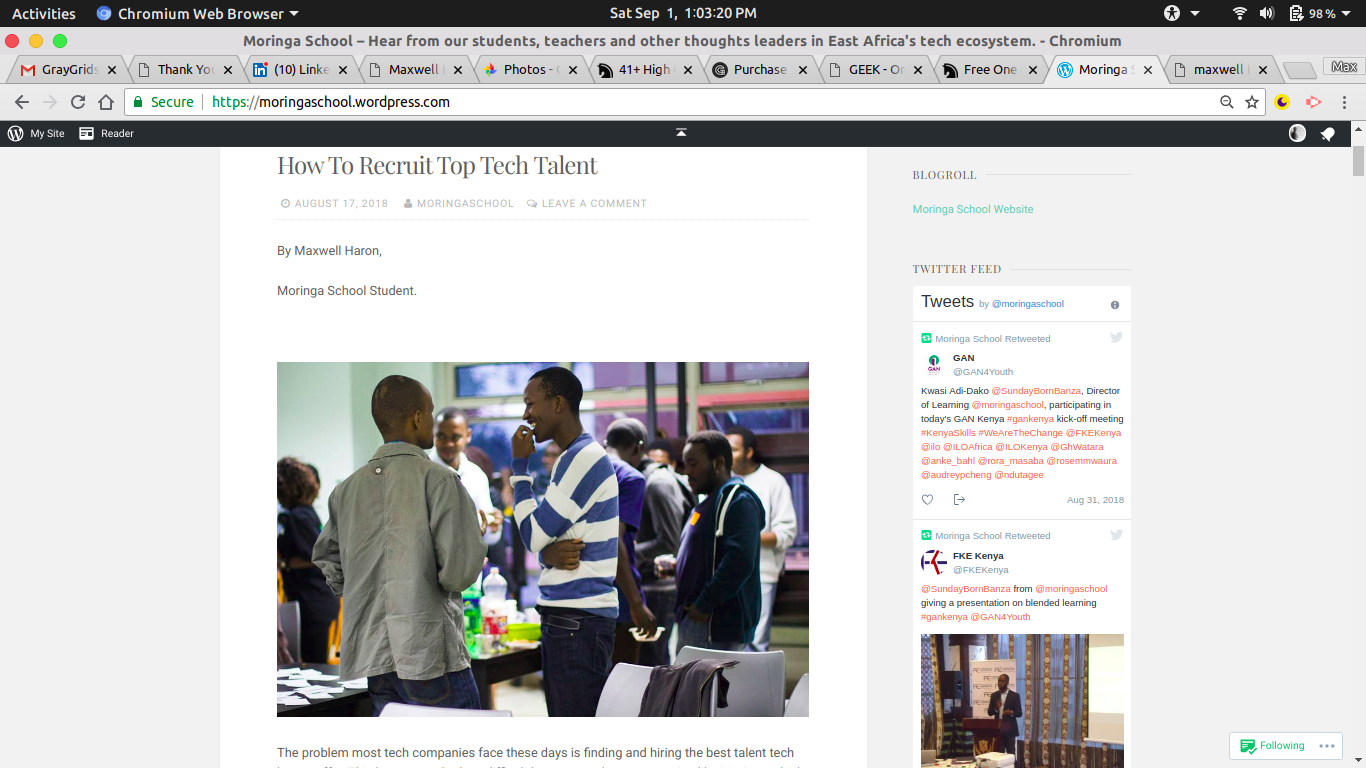Image resolution: width=1366 pixels, height=768 pixels.
Task: Share the GAN tweet using share icon
Action: [x=959, y=500]
